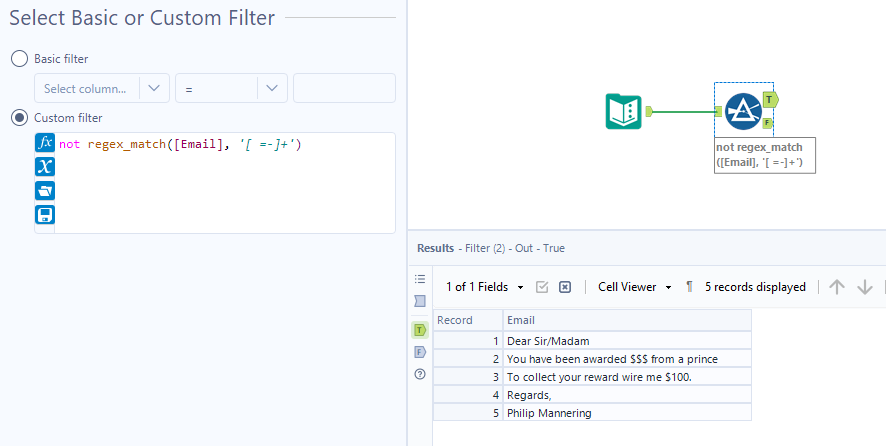This screenshot has width=886, height=446.
Task: Click the 'Dear Sir/Madam' cell
Action: click(x=626, y=340)
